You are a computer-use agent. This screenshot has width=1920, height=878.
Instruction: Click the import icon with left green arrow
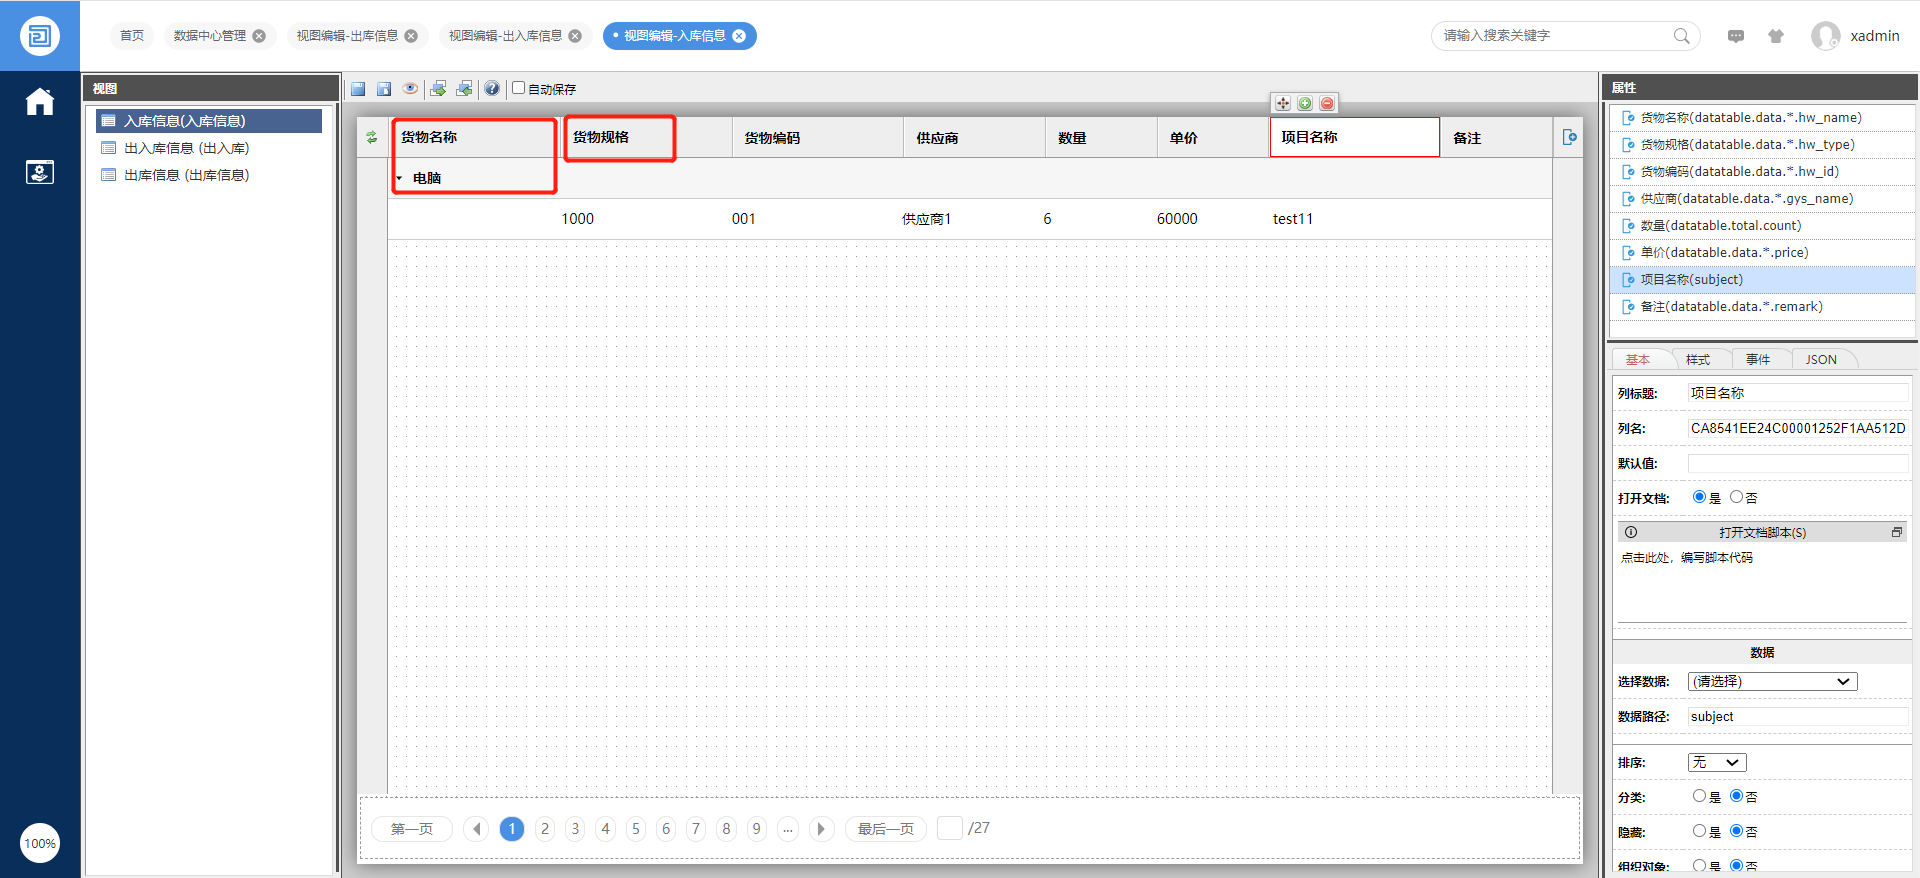(464, 89)
